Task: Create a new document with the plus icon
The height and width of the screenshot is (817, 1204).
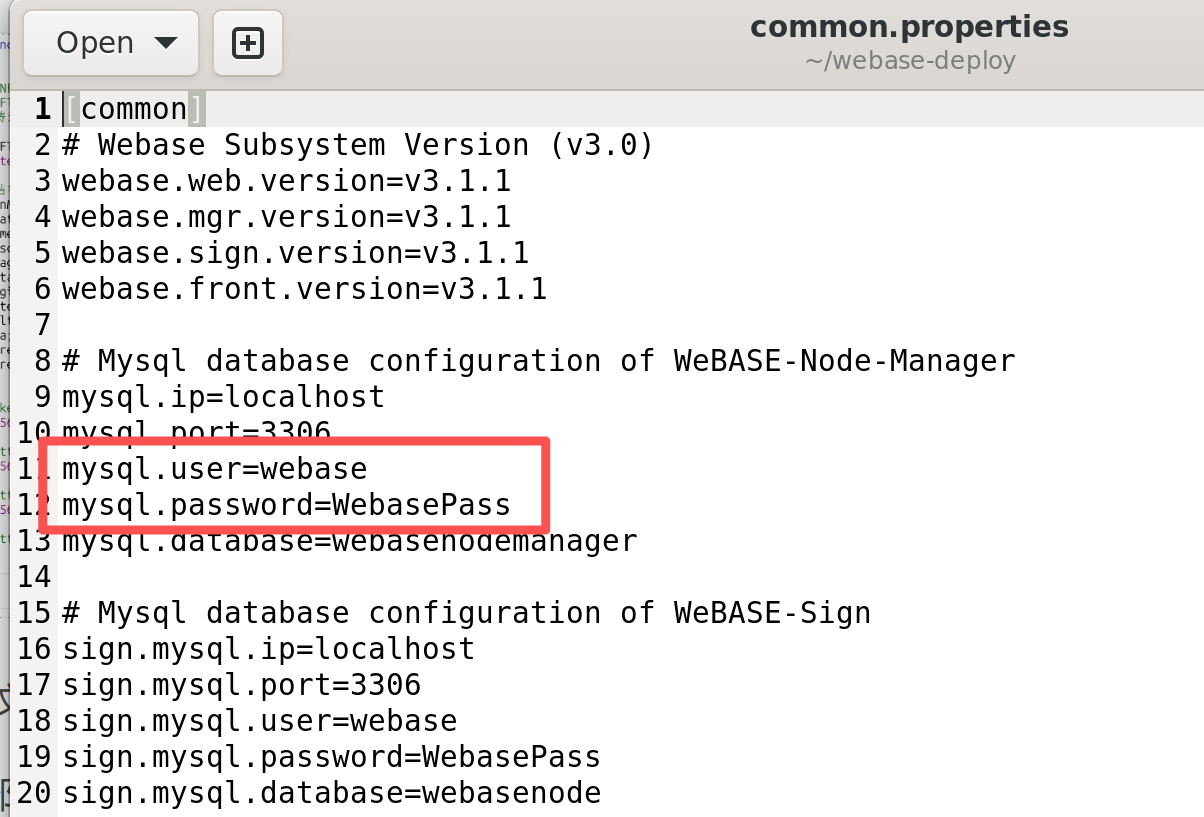Action: [247, 42]
